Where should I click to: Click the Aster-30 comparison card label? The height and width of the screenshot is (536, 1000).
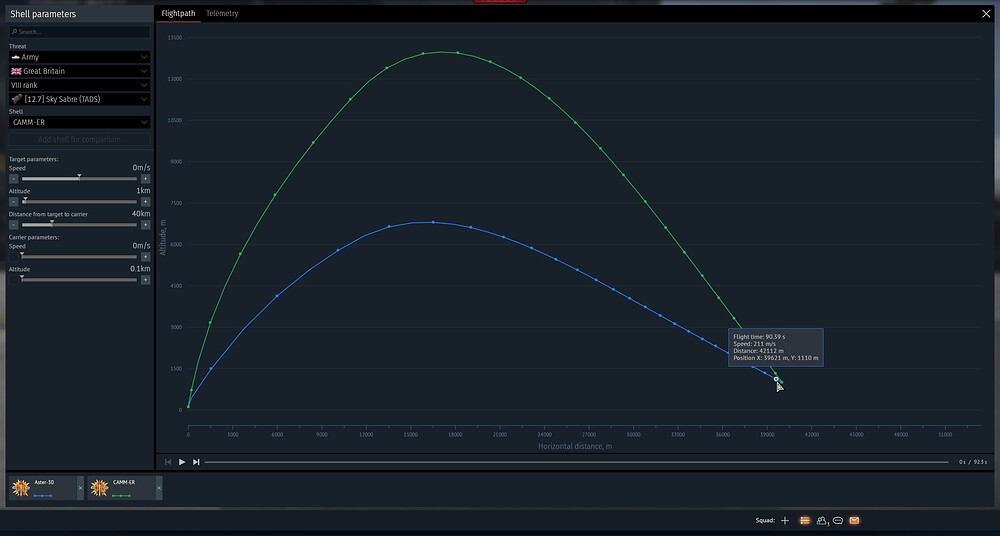click(x=44, y=482)
